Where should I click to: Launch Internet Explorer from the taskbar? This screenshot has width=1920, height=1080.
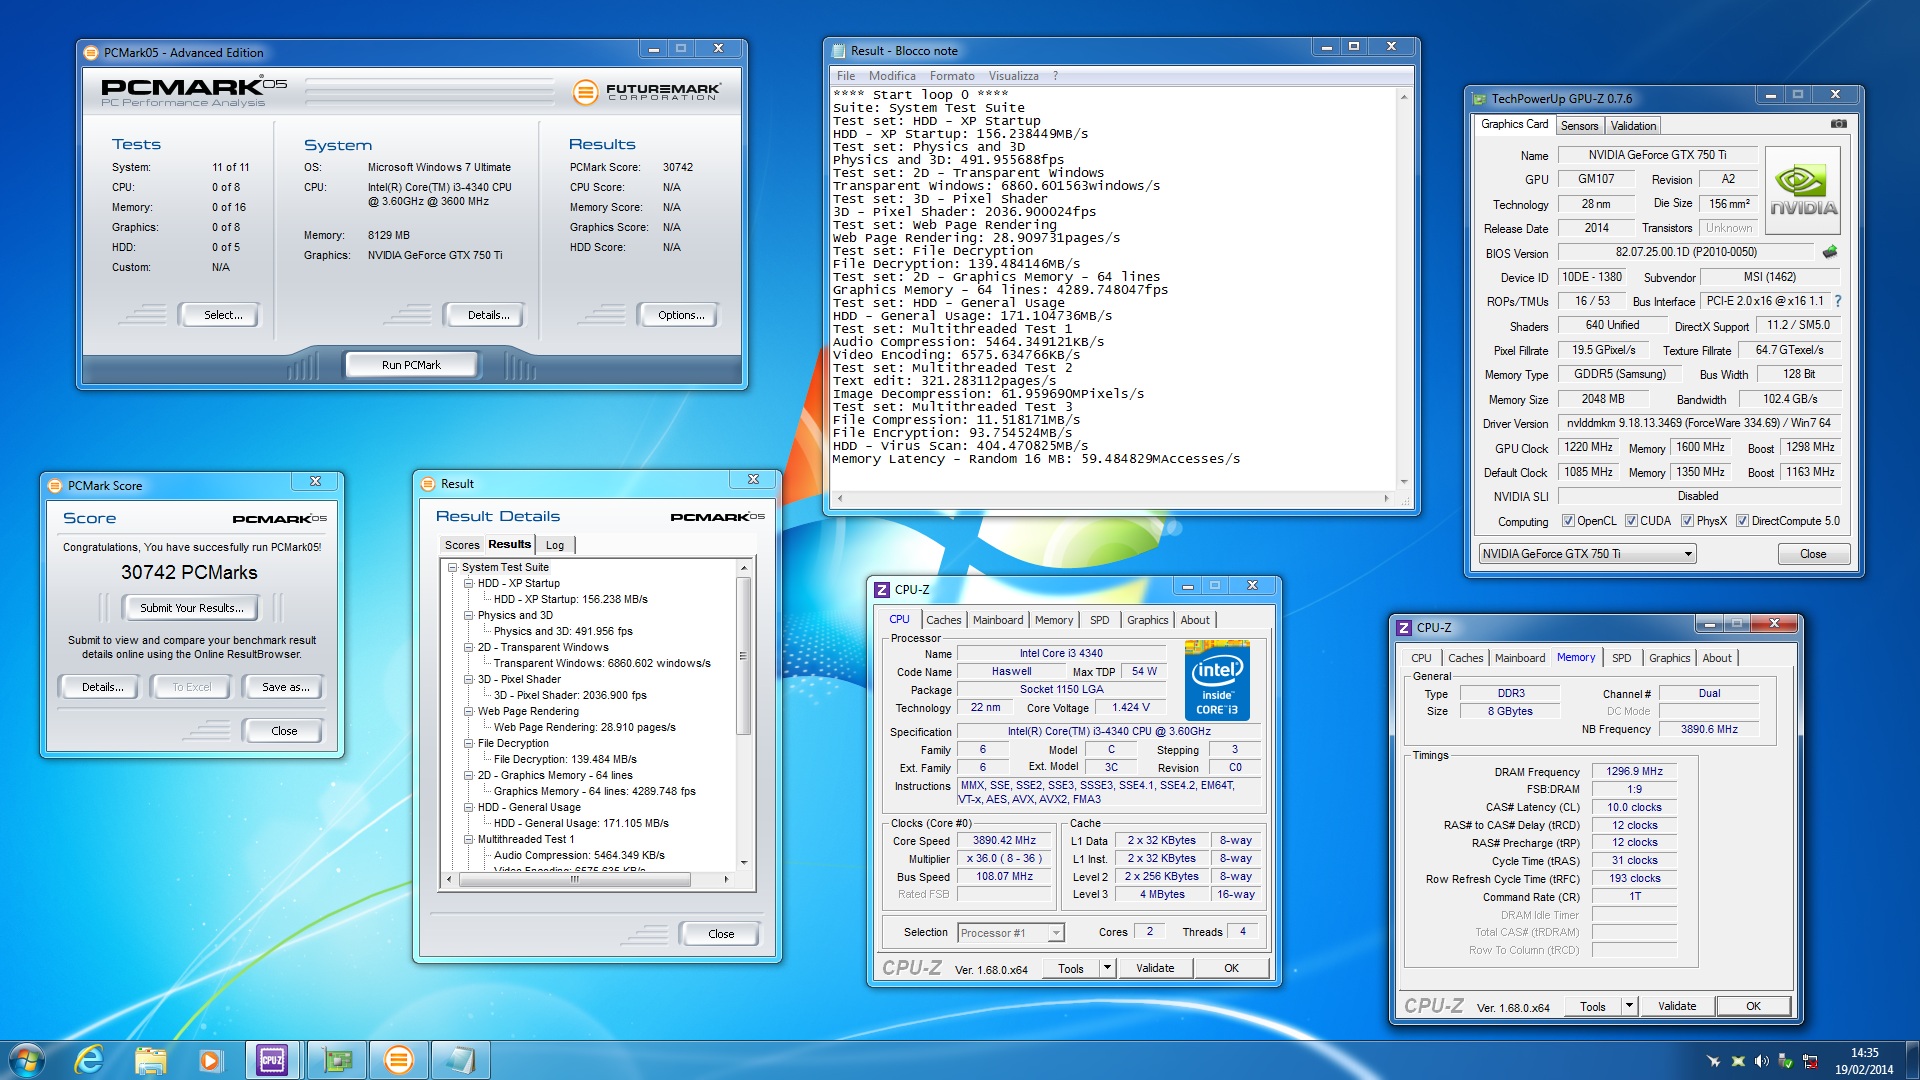[89, 1060]
